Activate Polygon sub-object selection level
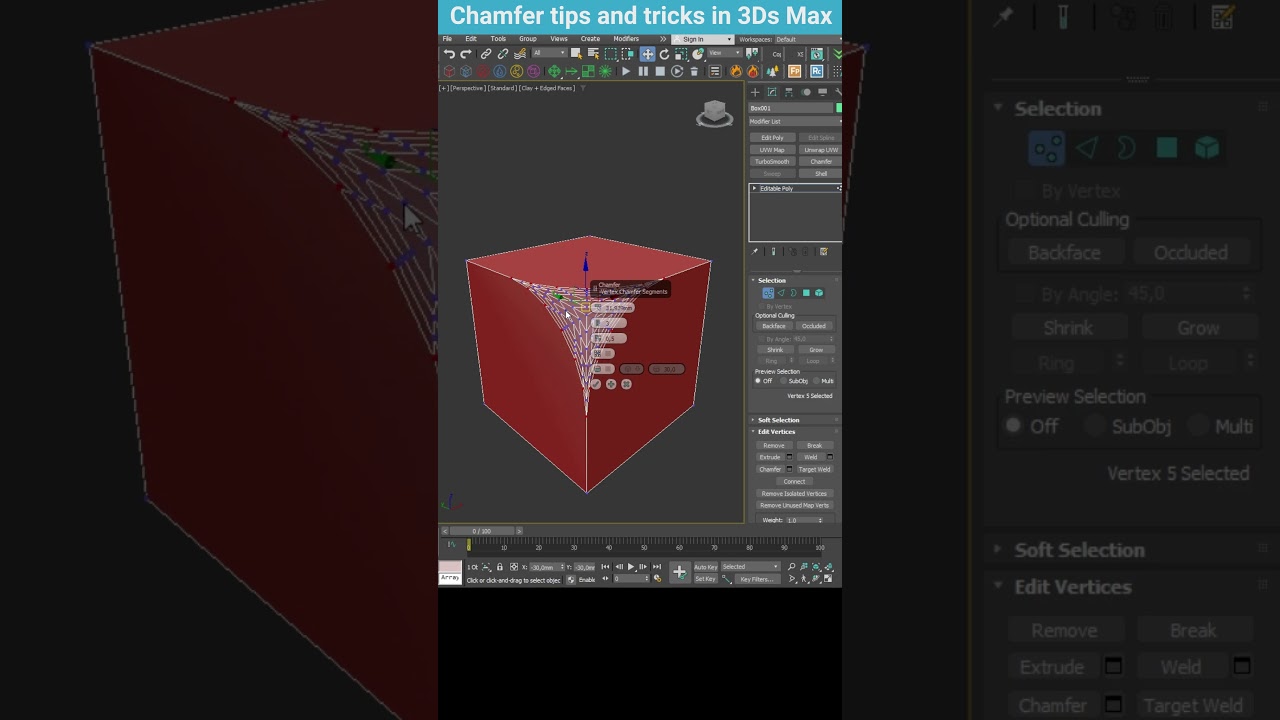The width and height of the screenshot is (1280, 720). point(806,293)
